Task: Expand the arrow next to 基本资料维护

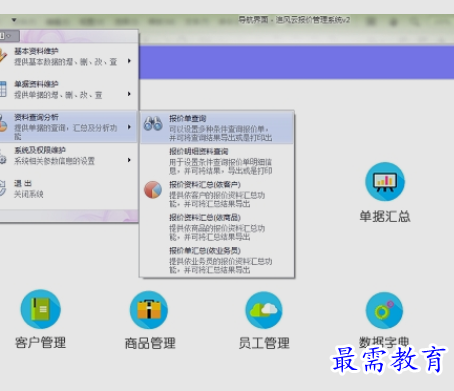Action: (x=129, y=61)
